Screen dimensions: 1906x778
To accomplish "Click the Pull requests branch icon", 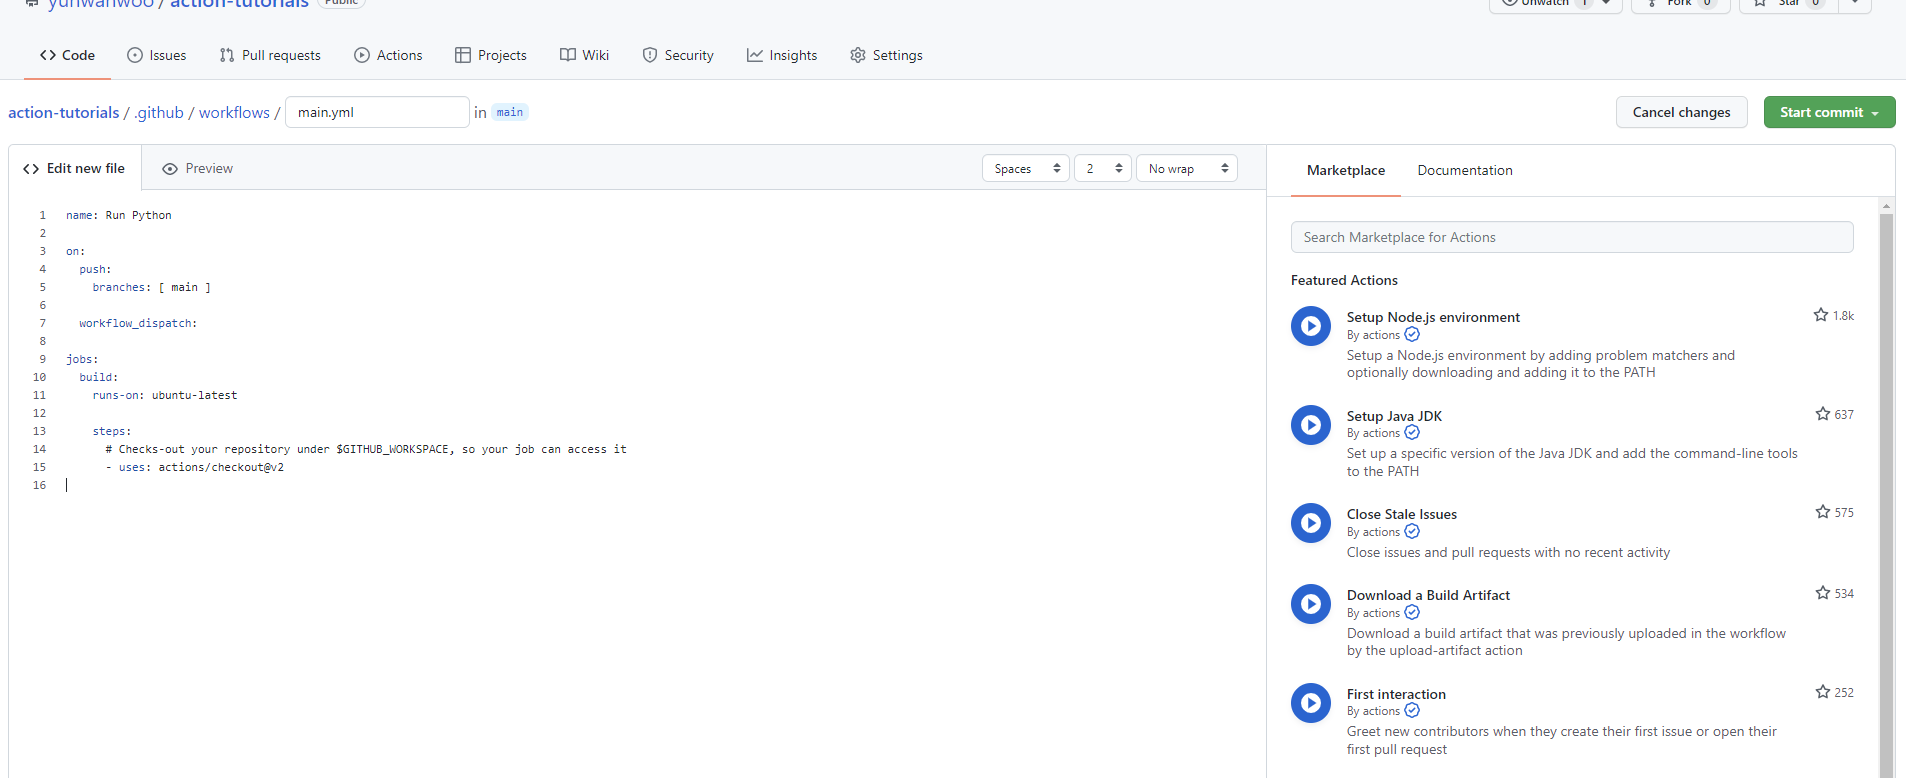I will click(227, 55).
